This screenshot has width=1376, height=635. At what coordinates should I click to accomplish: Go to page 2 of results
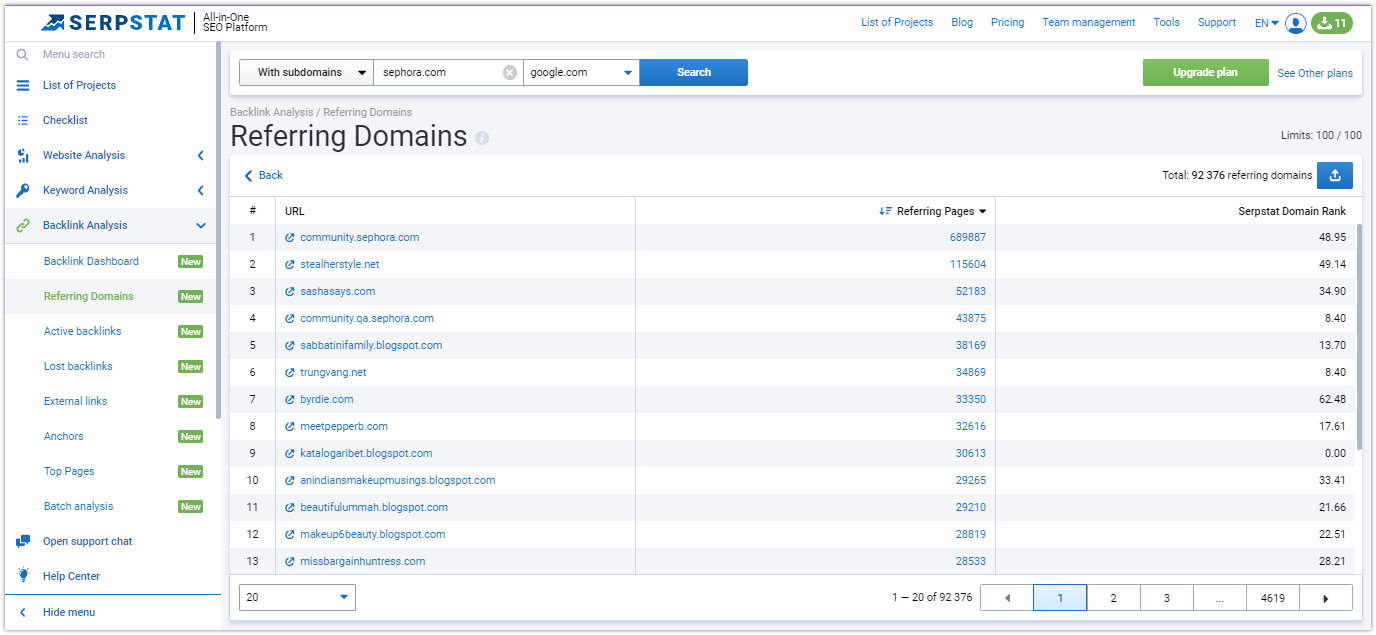coord(1113,598)
